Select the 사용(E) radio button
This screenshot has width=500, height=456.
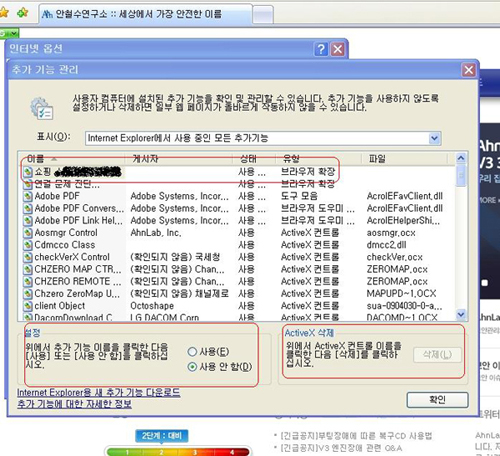coord(192,352)
